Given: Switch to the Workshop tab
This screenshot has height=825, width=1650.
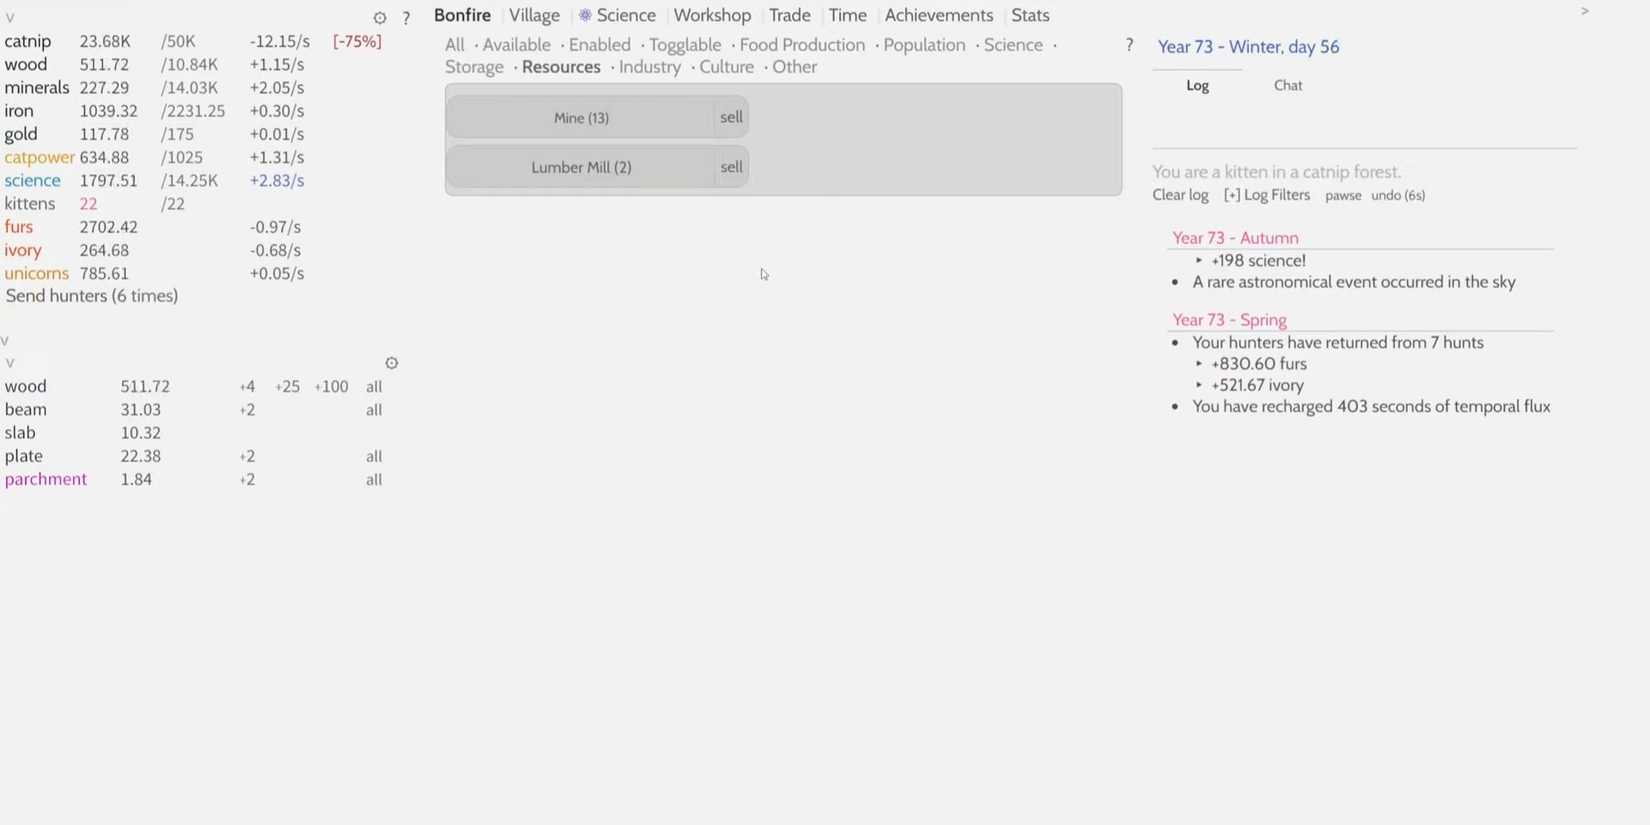Looking at the screenshot, I should pos(712,15).
